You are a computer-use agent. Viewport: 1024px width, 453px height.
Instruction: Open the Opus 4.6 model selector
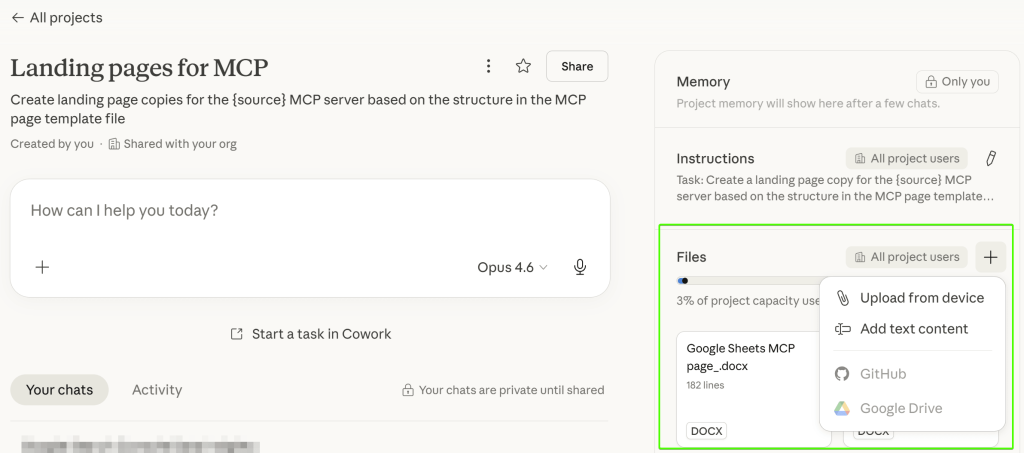point(512,267)
